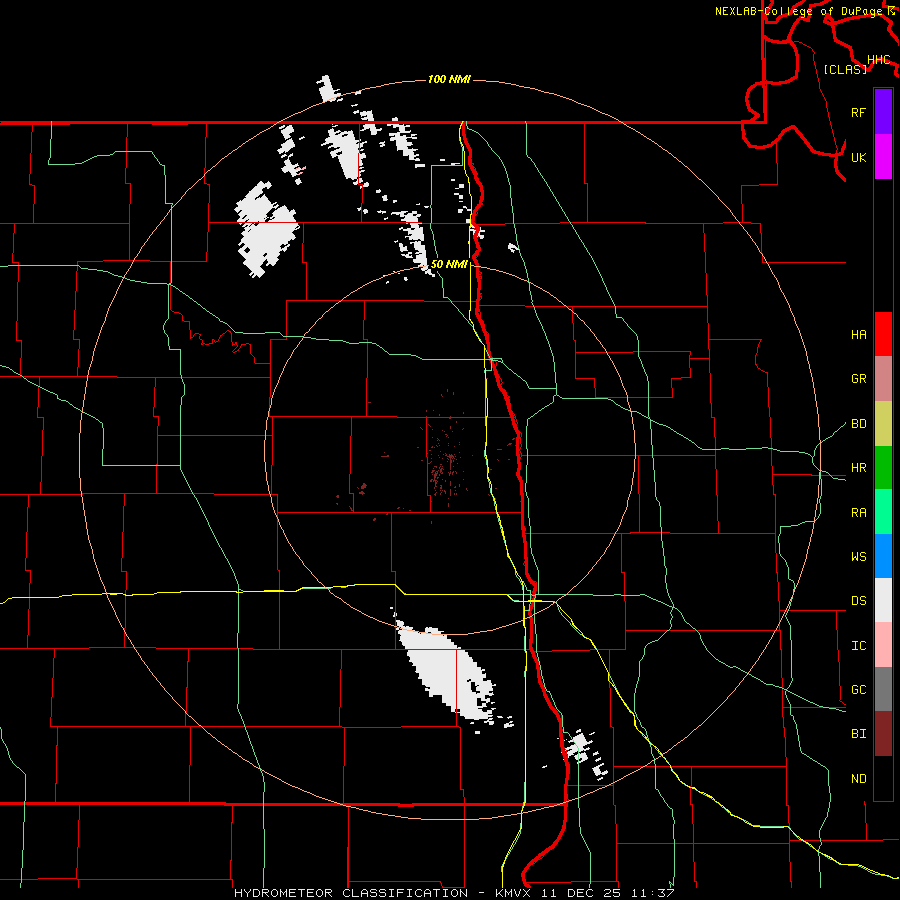Click the '100 NMI' range ring label
This screenshot has width=900, height=900.
(449, 79)
